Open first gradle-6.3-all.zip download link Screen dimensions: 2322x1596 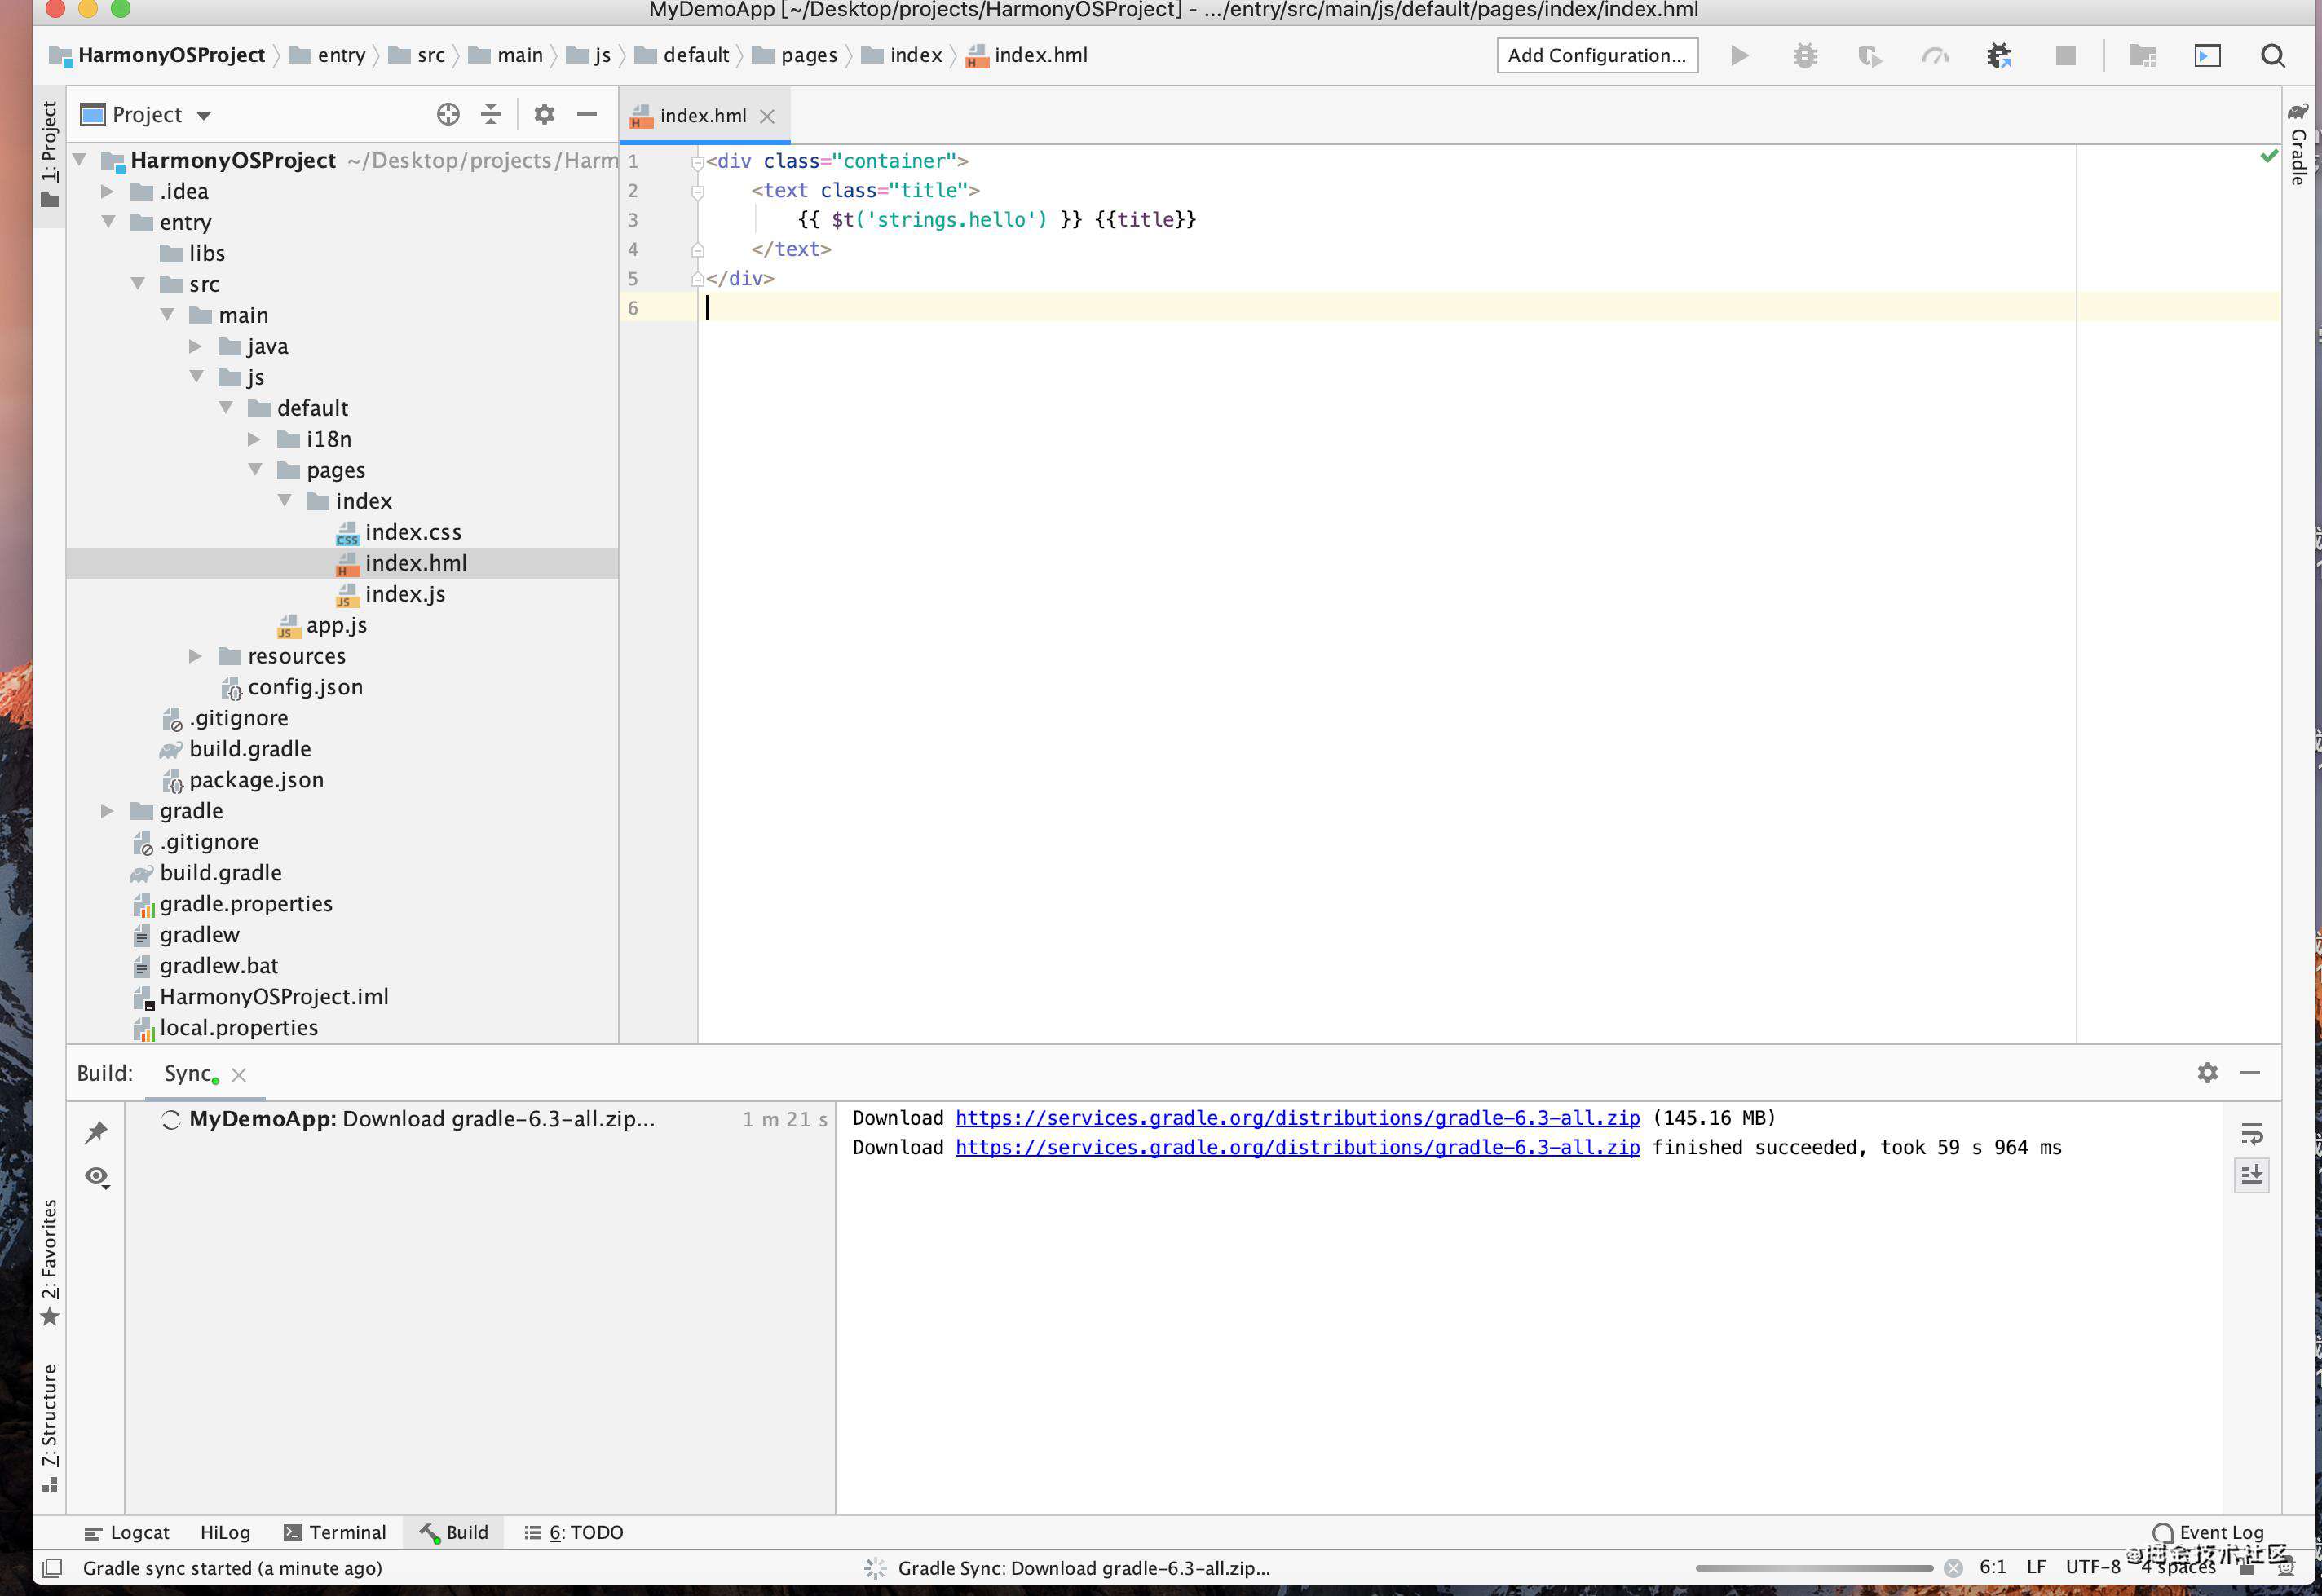coord(1297,1118)
